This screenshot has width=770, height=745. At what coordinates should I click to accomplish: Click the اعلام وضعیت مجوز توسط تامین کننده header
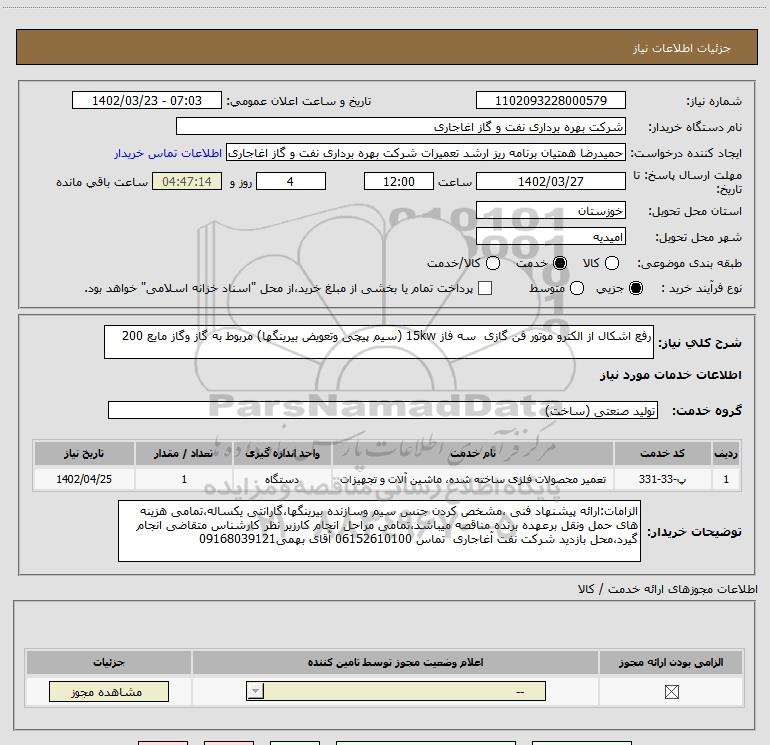(395, 662)
